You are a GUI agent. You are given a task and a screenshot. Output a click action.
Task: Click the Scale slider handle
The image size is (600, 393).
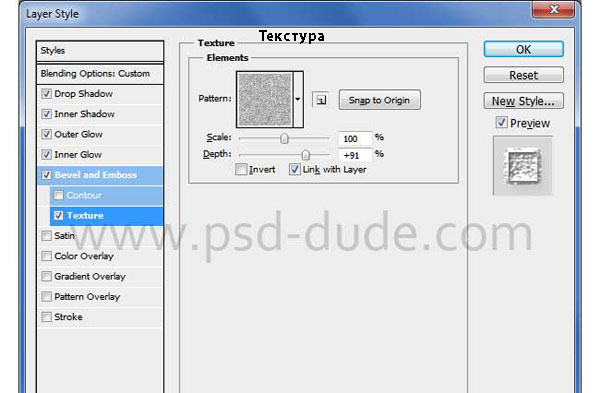284,138
